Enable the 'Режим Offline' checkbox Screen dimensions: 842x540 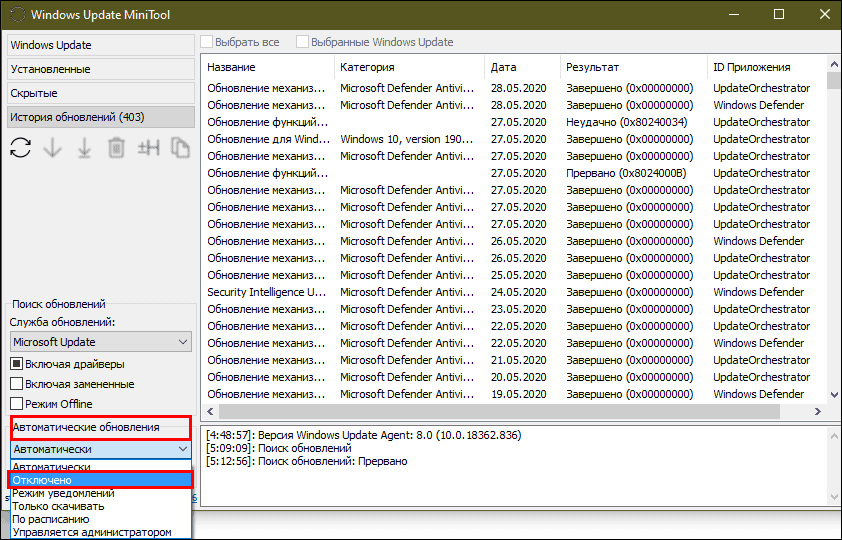(17, 404)
